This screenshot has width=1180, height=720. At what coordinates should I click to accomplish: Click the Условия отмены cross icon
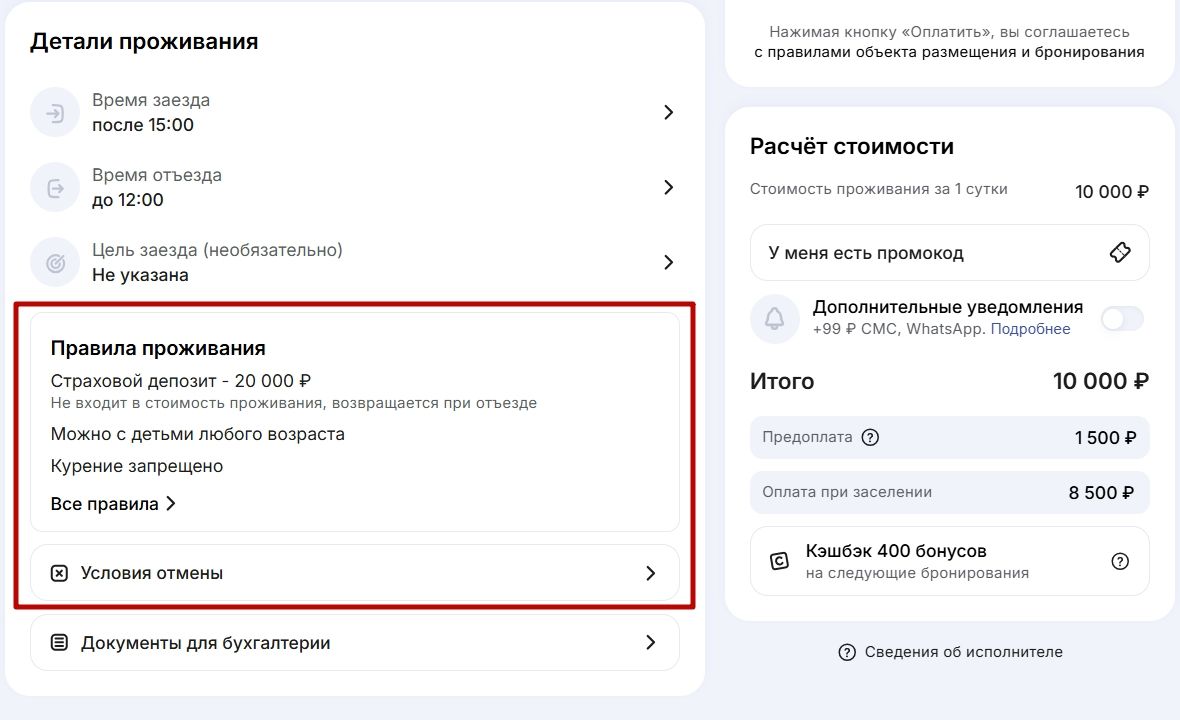(59, 573)
